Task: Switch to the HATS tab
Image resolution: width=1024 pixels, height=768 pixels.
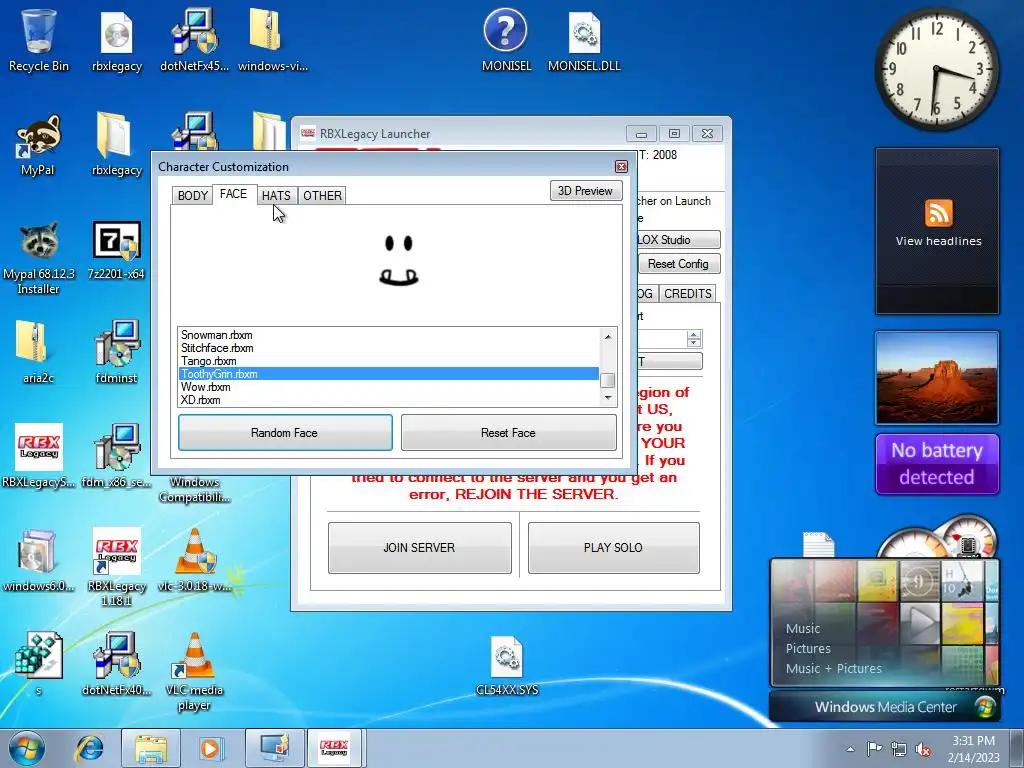Action: [276, 195]
